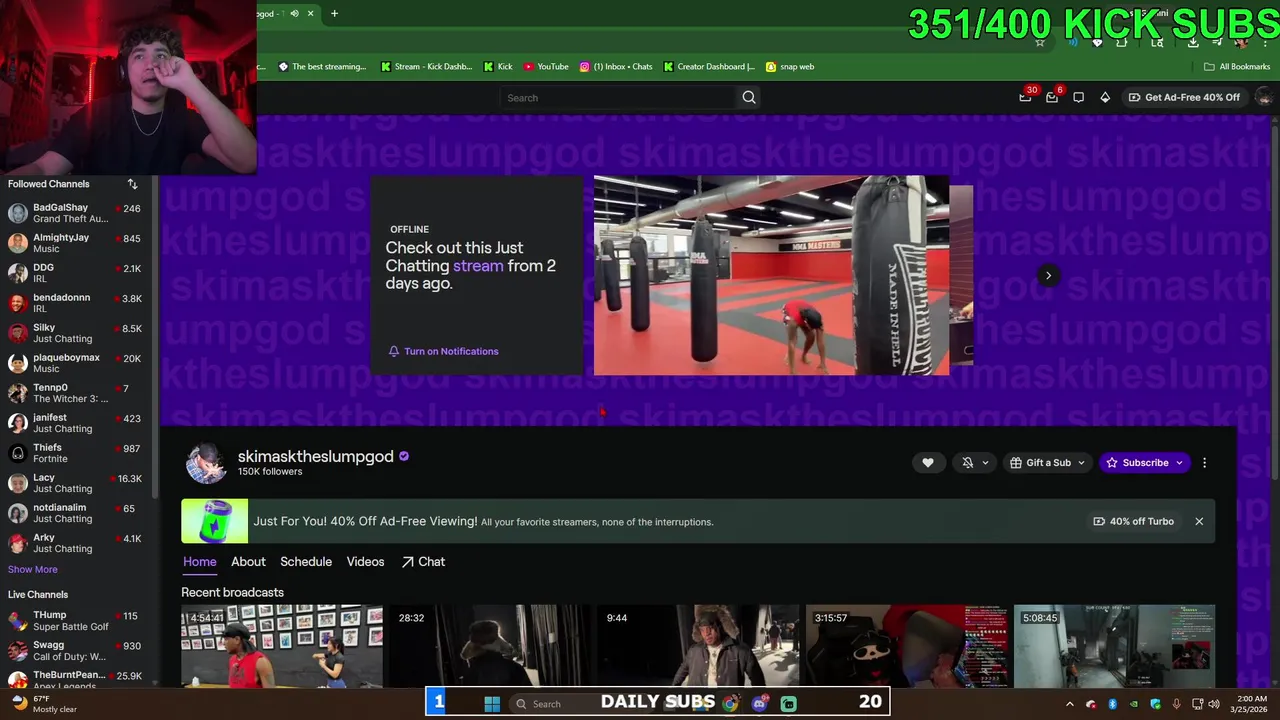Open the Windows Start menu
1280x720 pixels.
coord(492,703)
